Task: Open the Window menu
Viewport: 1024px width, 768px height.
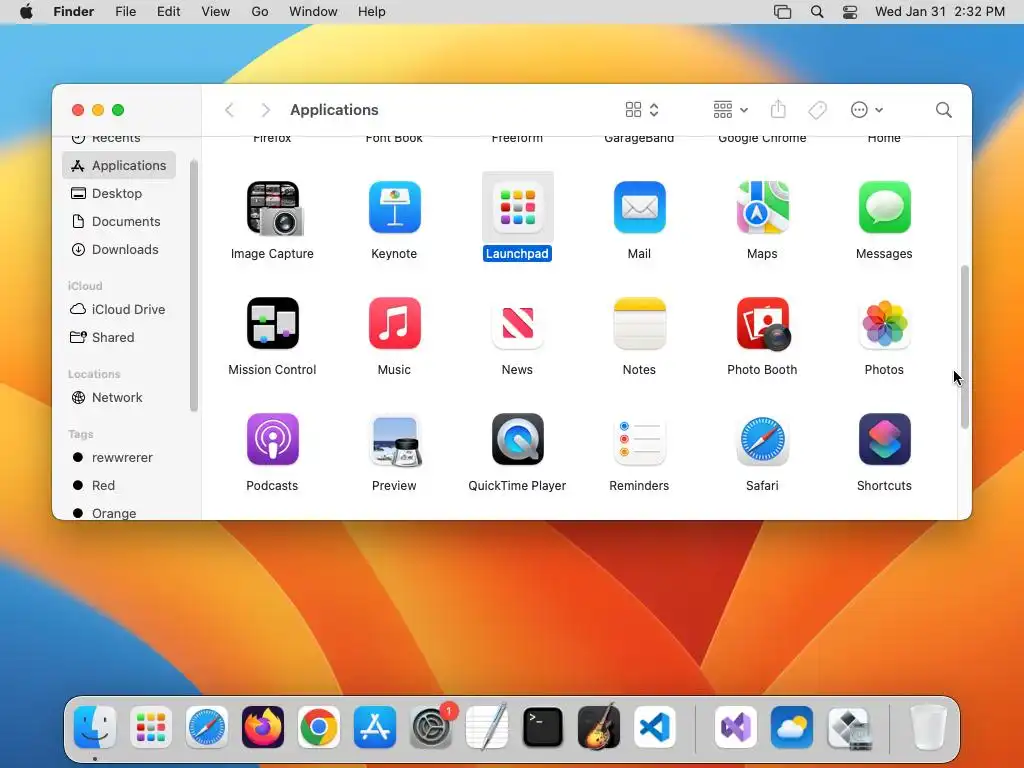Action: (x=313, y=12)
